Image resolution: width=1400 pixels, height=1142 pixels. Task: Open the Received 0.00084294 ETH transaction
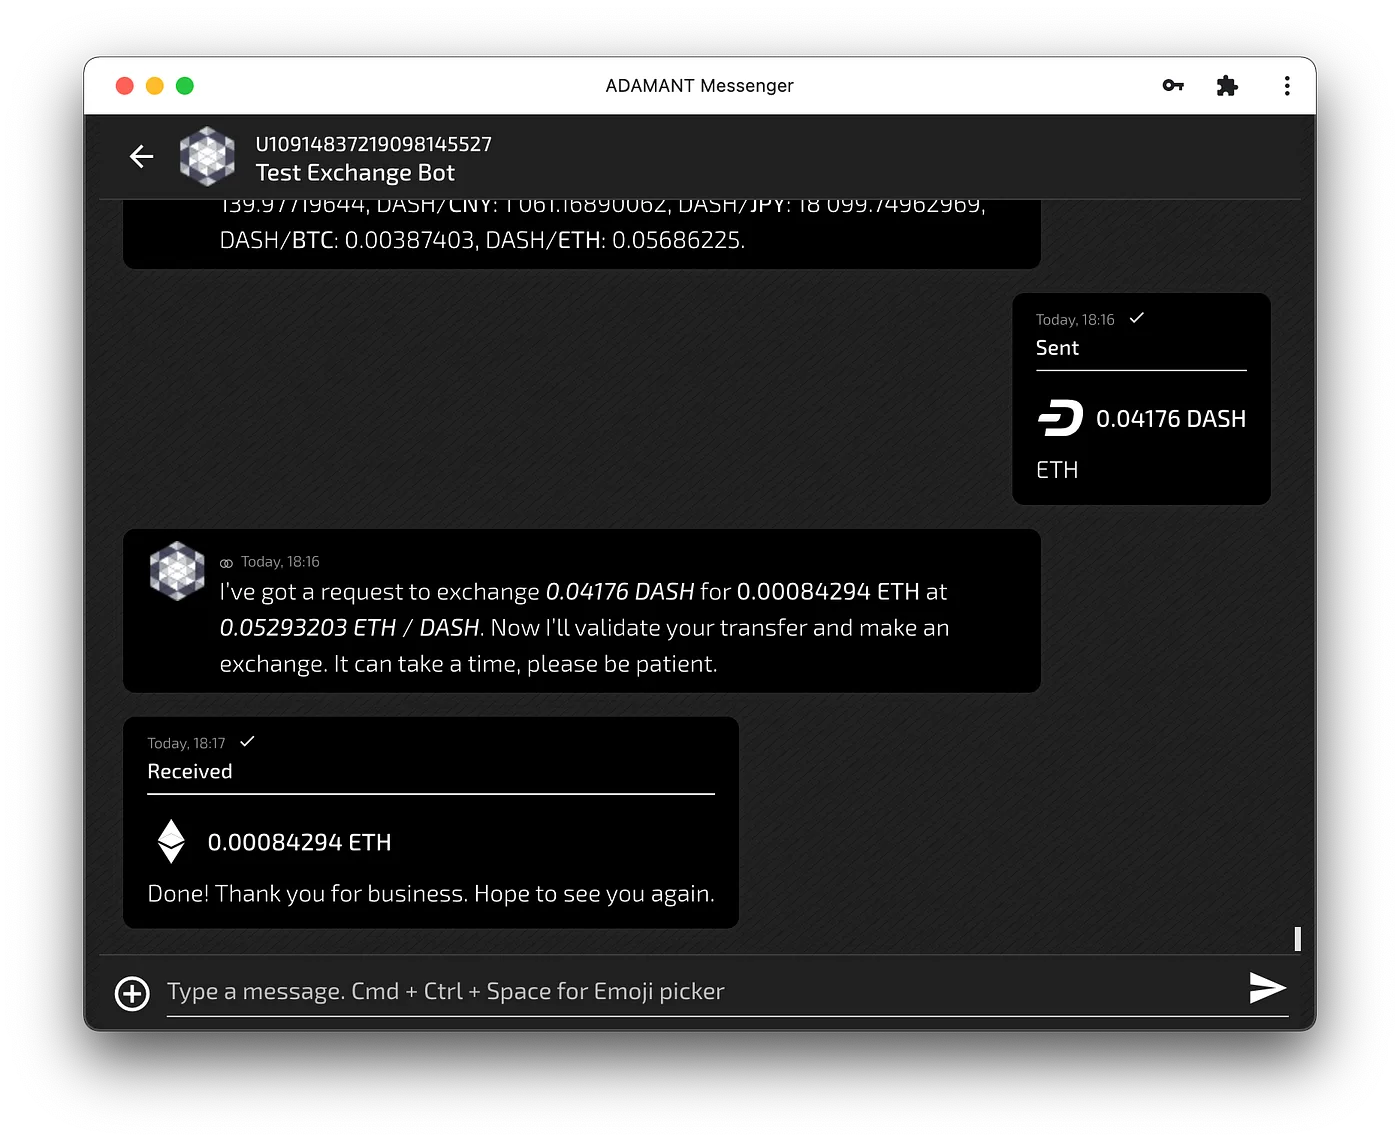431,822
